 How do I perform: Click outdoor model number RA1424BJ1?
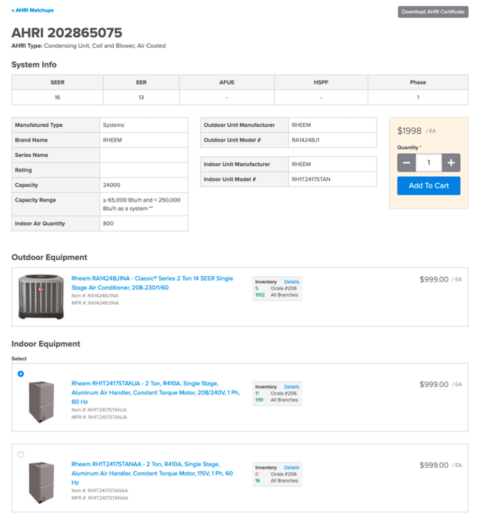point(306,140)
